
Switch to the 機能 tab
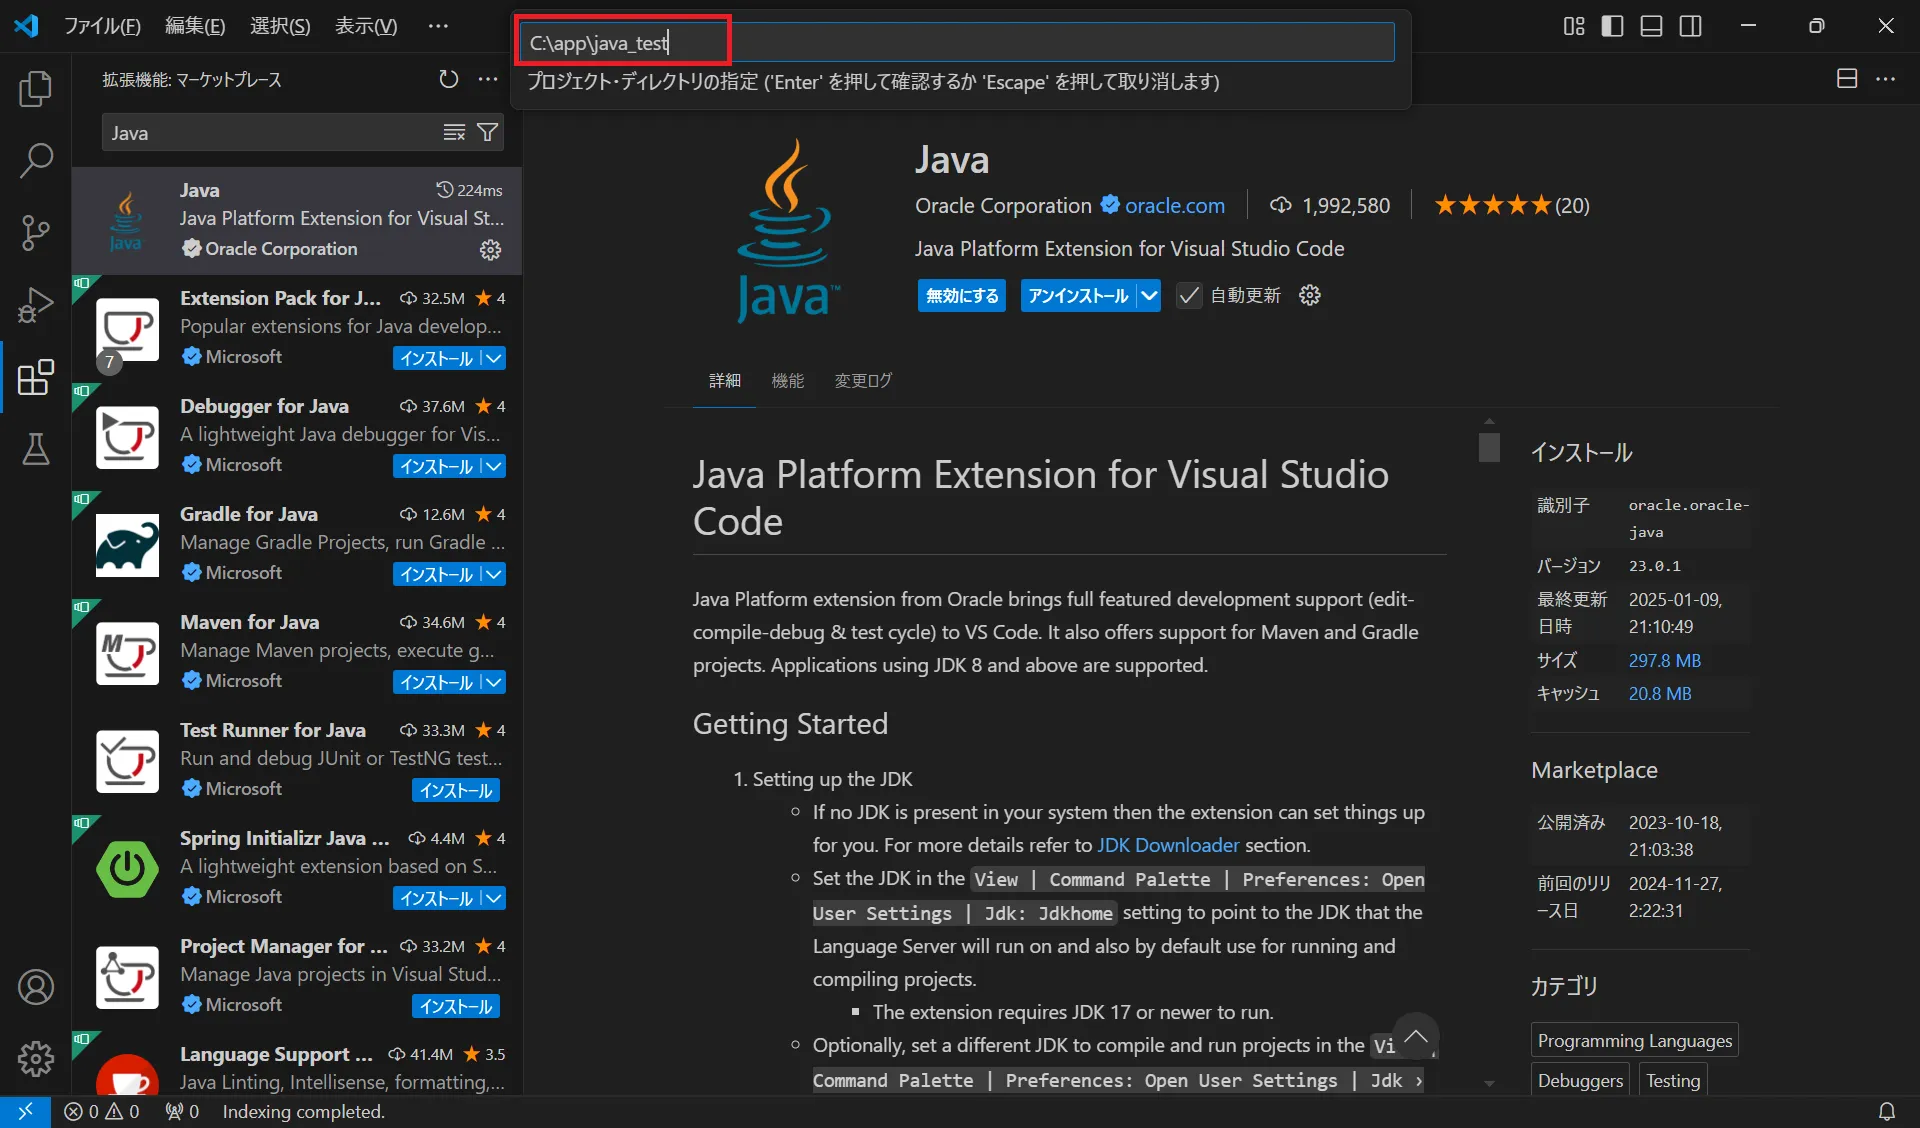[788, 381]
